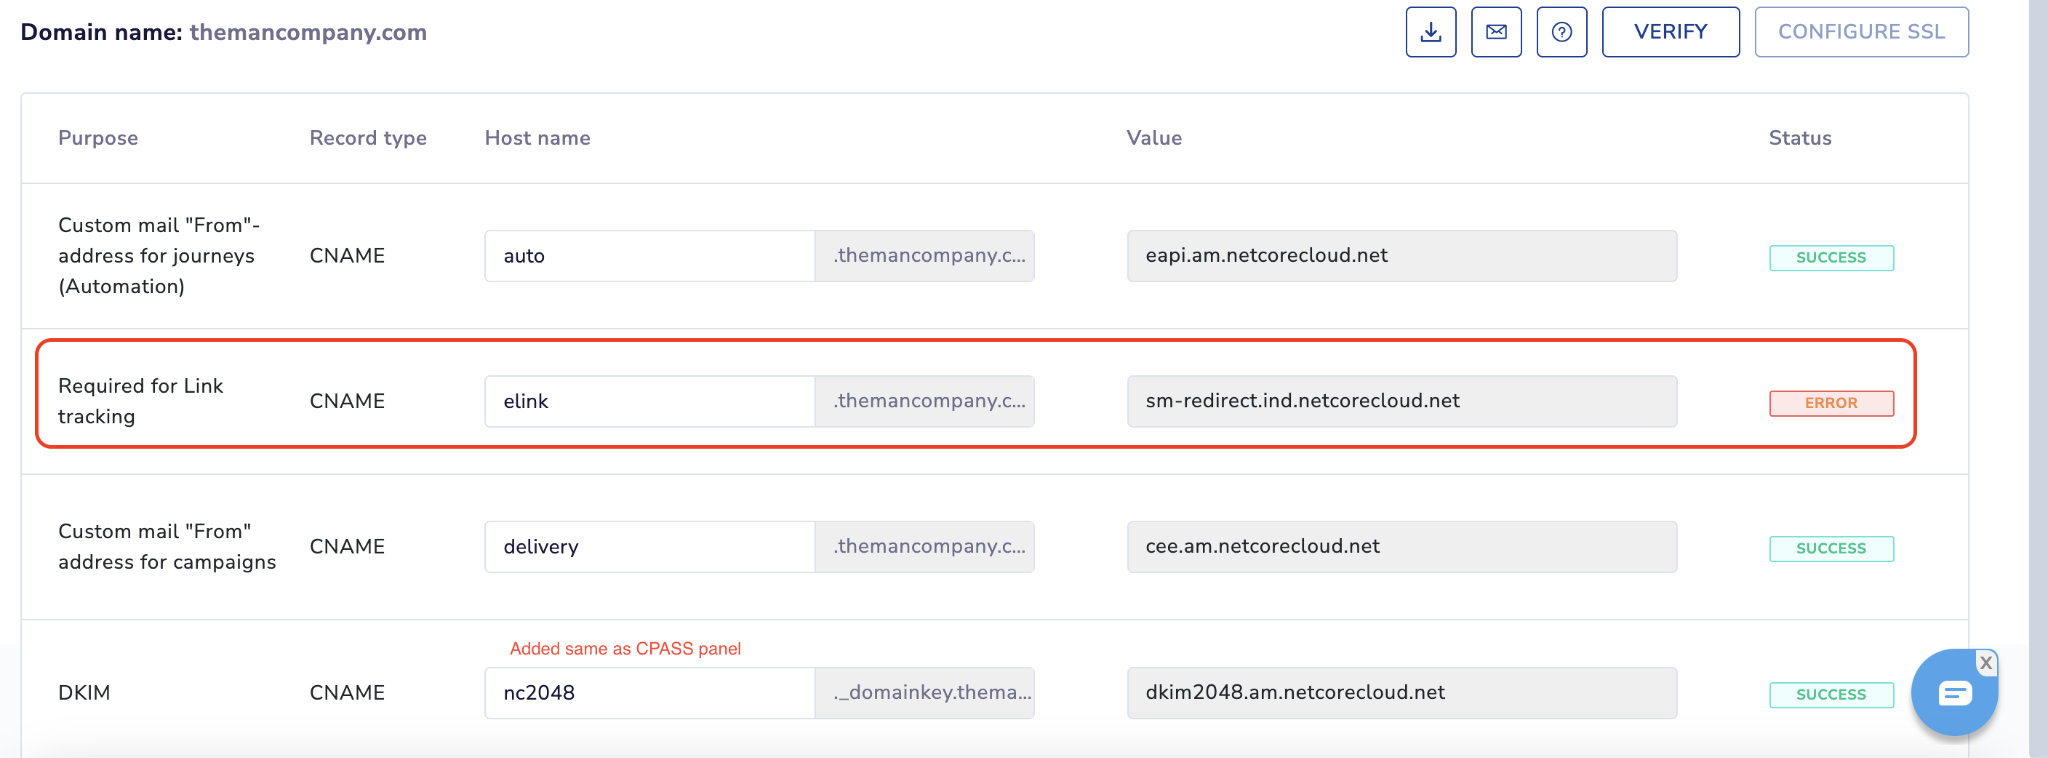Click the domain suffix beside 'delivery'
This screenshot has height=758, width=2048.
[925, 547]
